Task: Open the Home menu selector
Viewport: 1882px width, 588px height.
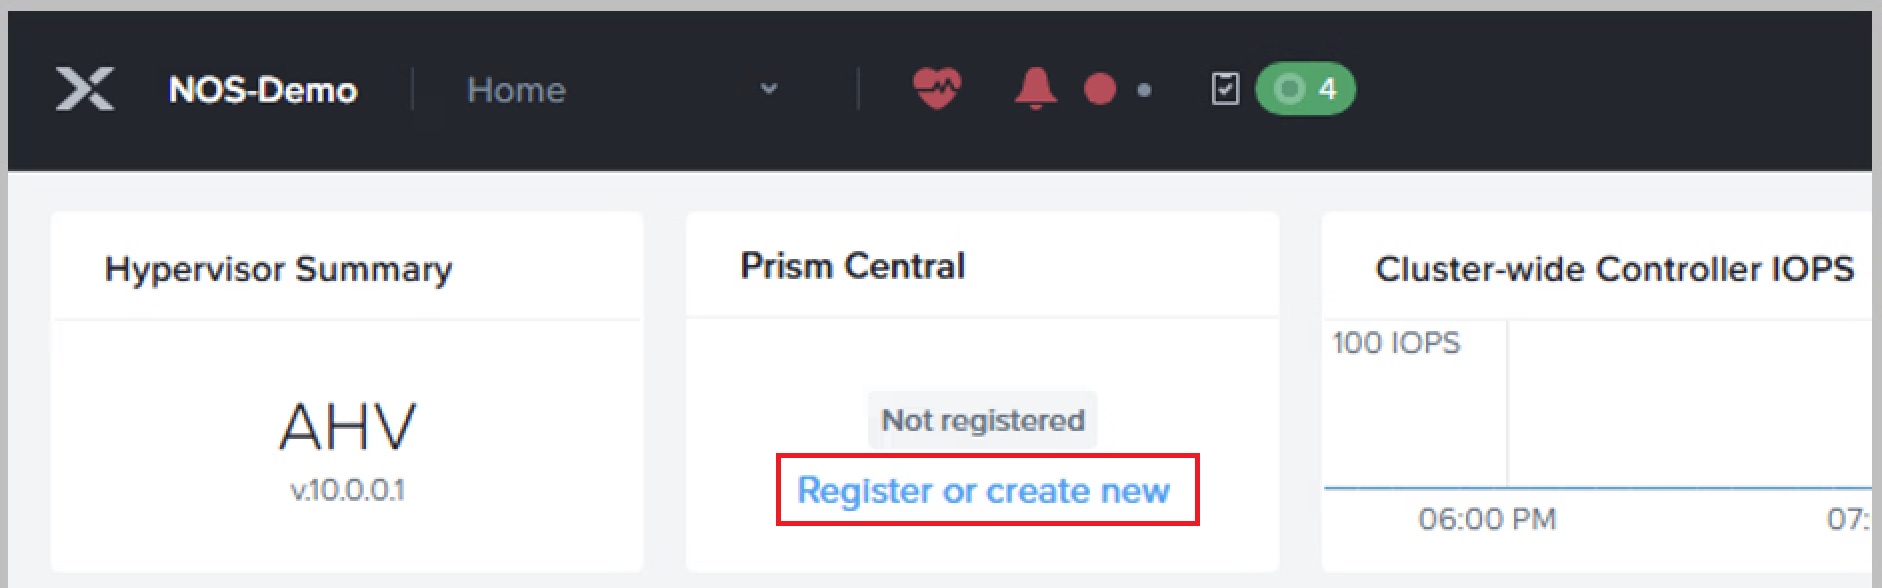Action: (x=622, y=89)
